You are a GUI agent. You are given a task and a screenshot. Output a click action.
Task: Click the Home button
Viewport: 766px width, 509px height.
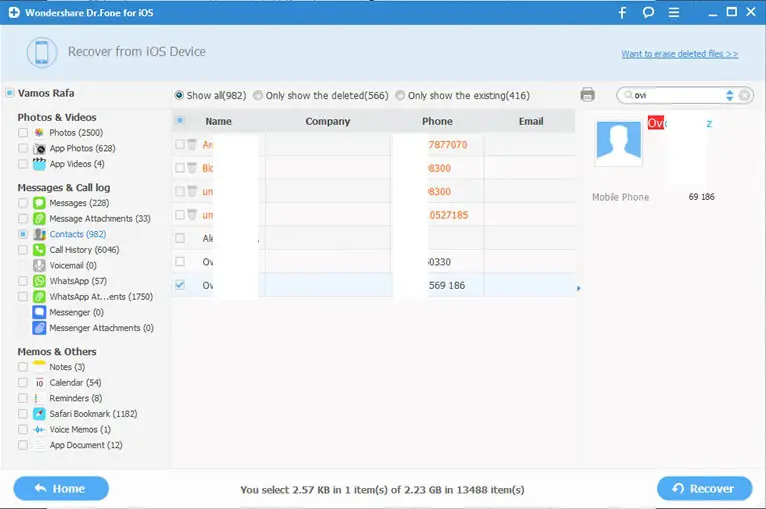(61, 488)
